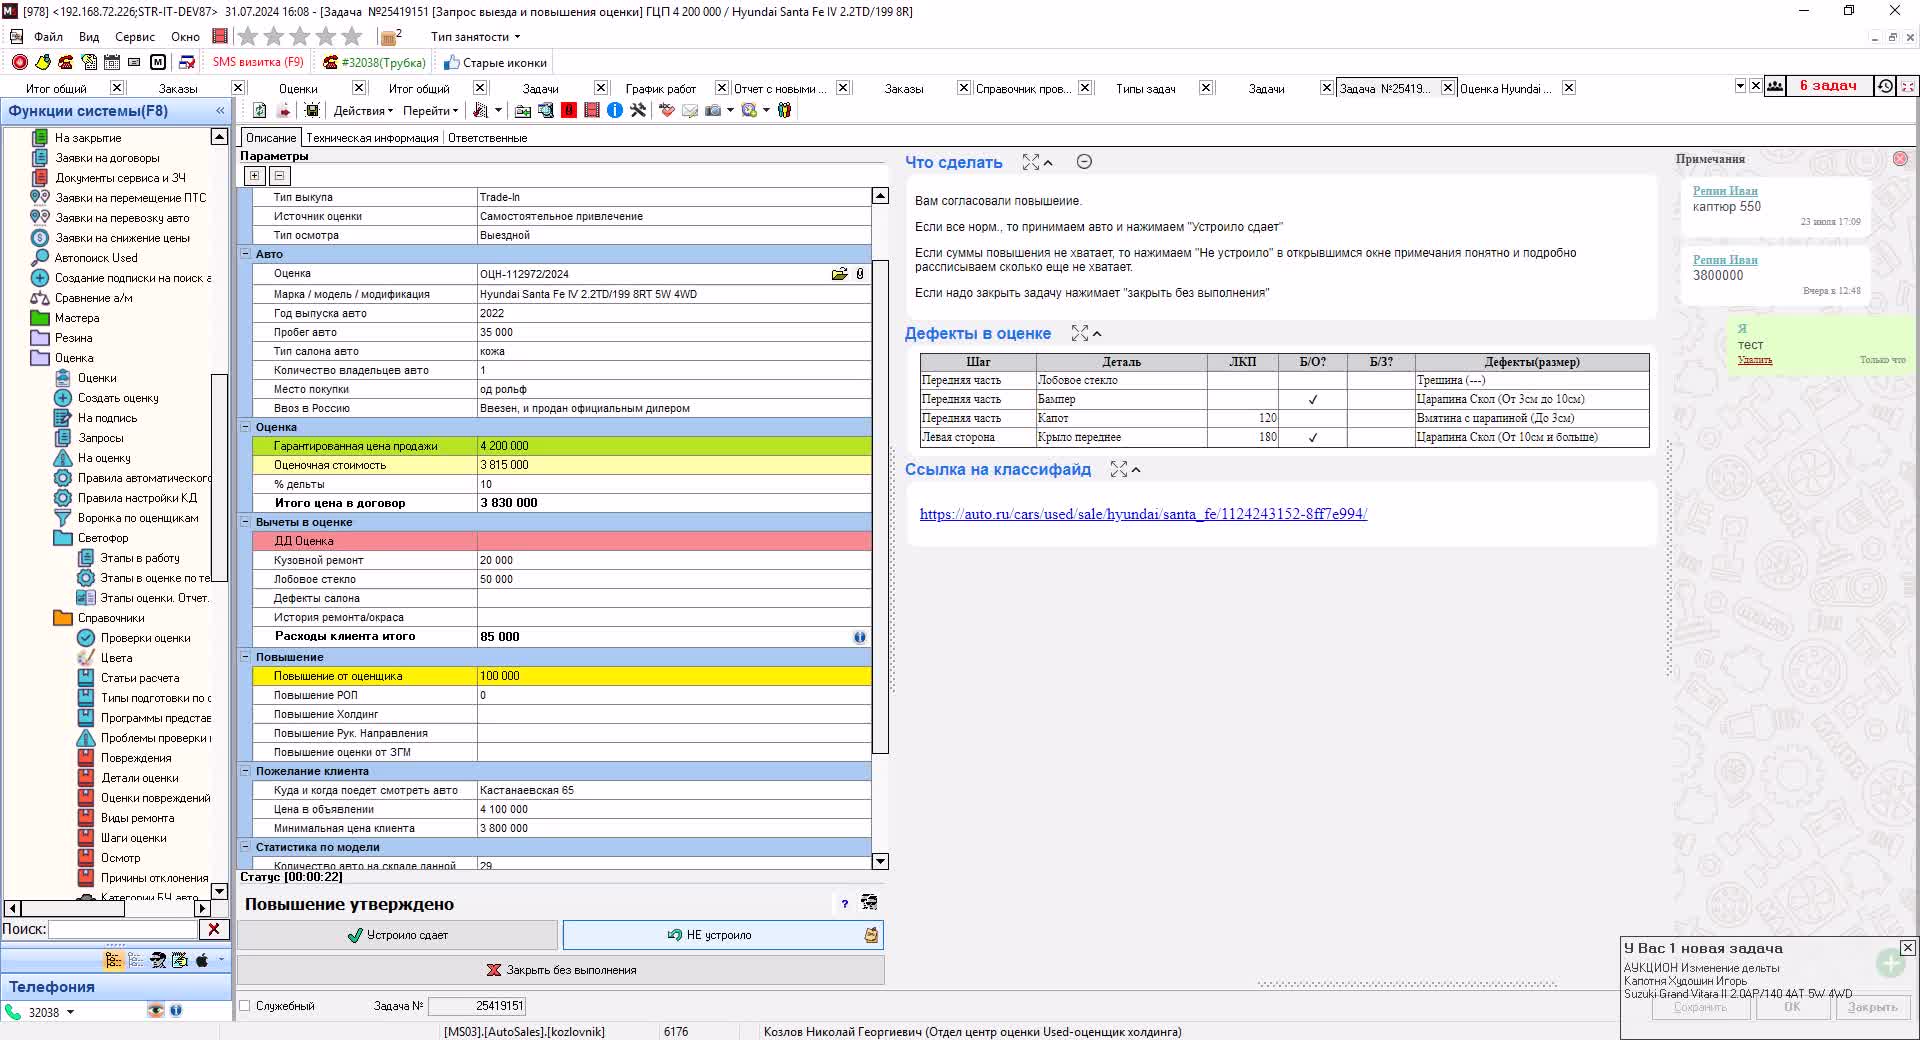Click the colored people group icon
The image size is (1920, 1040).
tap(784, 110)
